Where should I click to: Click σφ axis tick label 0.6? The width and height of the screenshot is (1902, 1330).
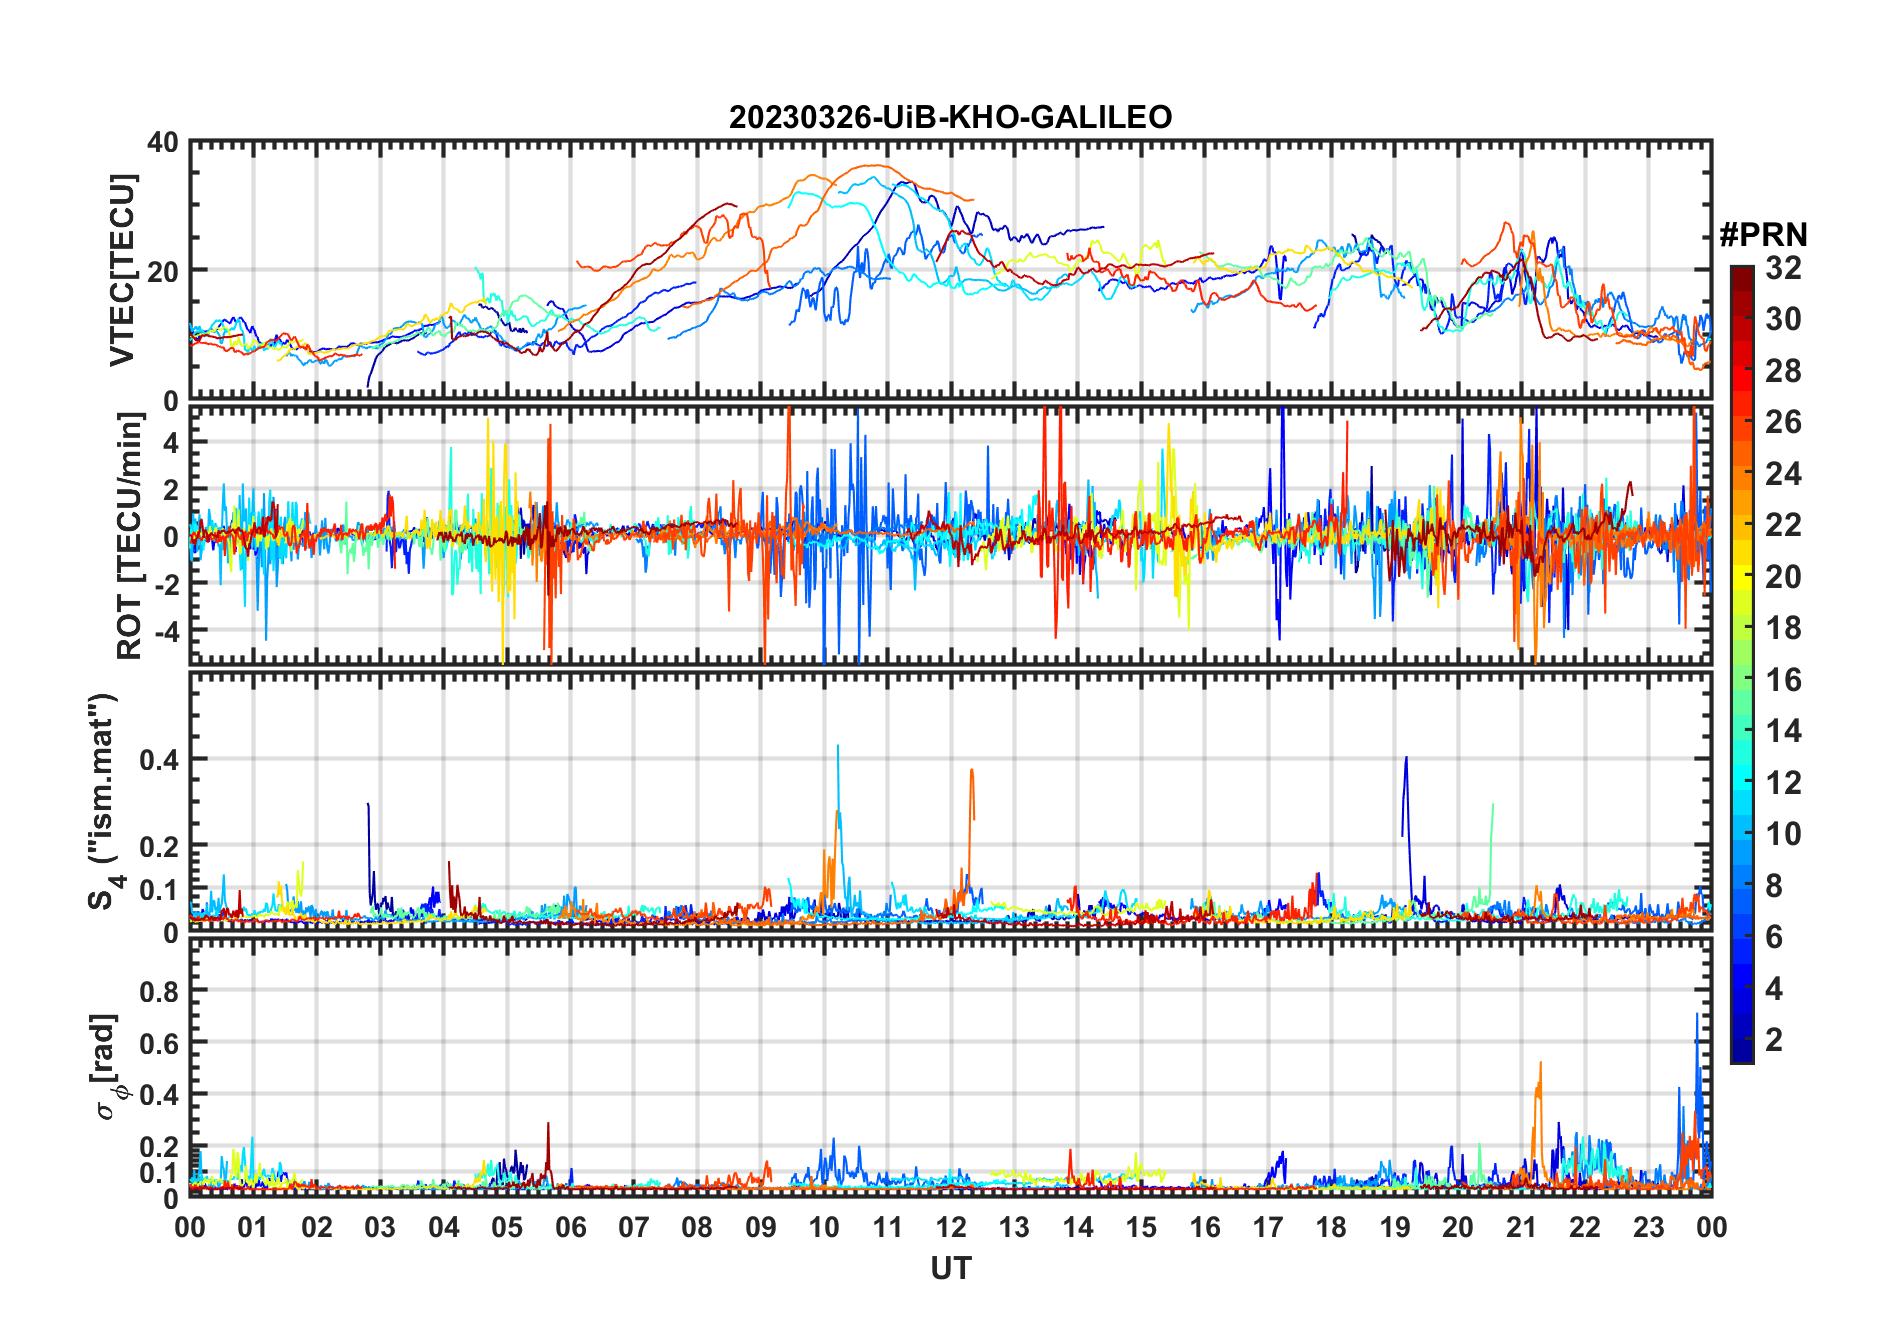point(159,1043)
